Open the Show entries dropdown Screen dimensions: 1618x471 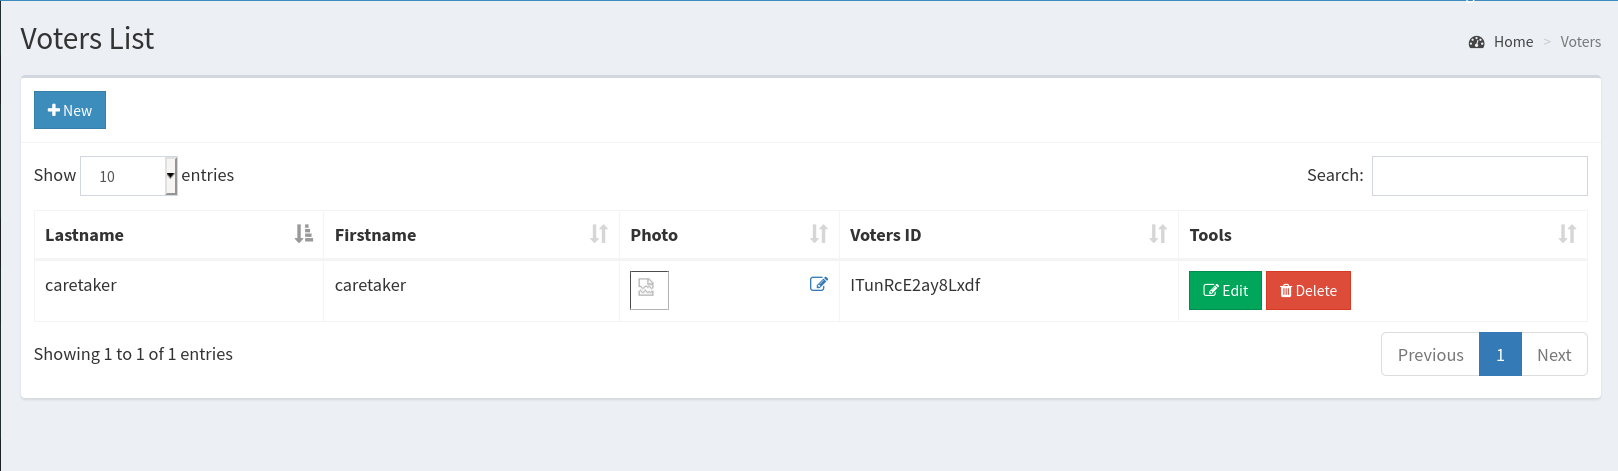[129, 176]
